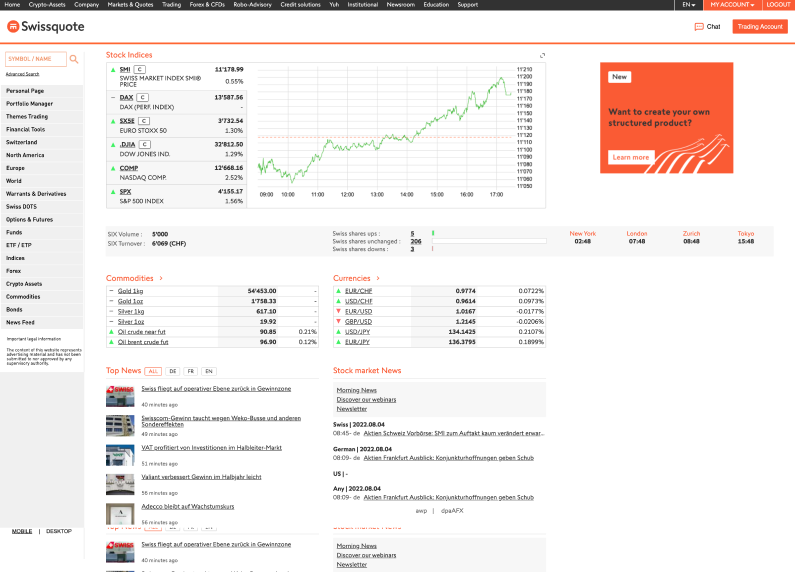
Task: Open the SPX index link
Action: click(x=125, y=192)
